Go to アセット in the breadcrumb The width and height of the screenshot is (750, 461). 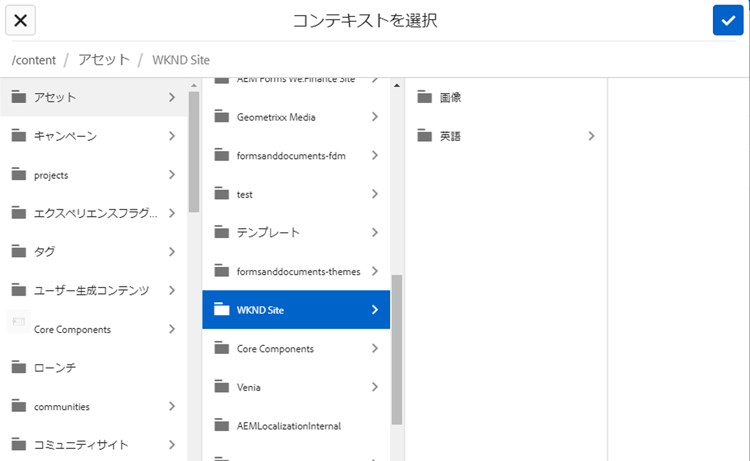(x=104, y=60)
